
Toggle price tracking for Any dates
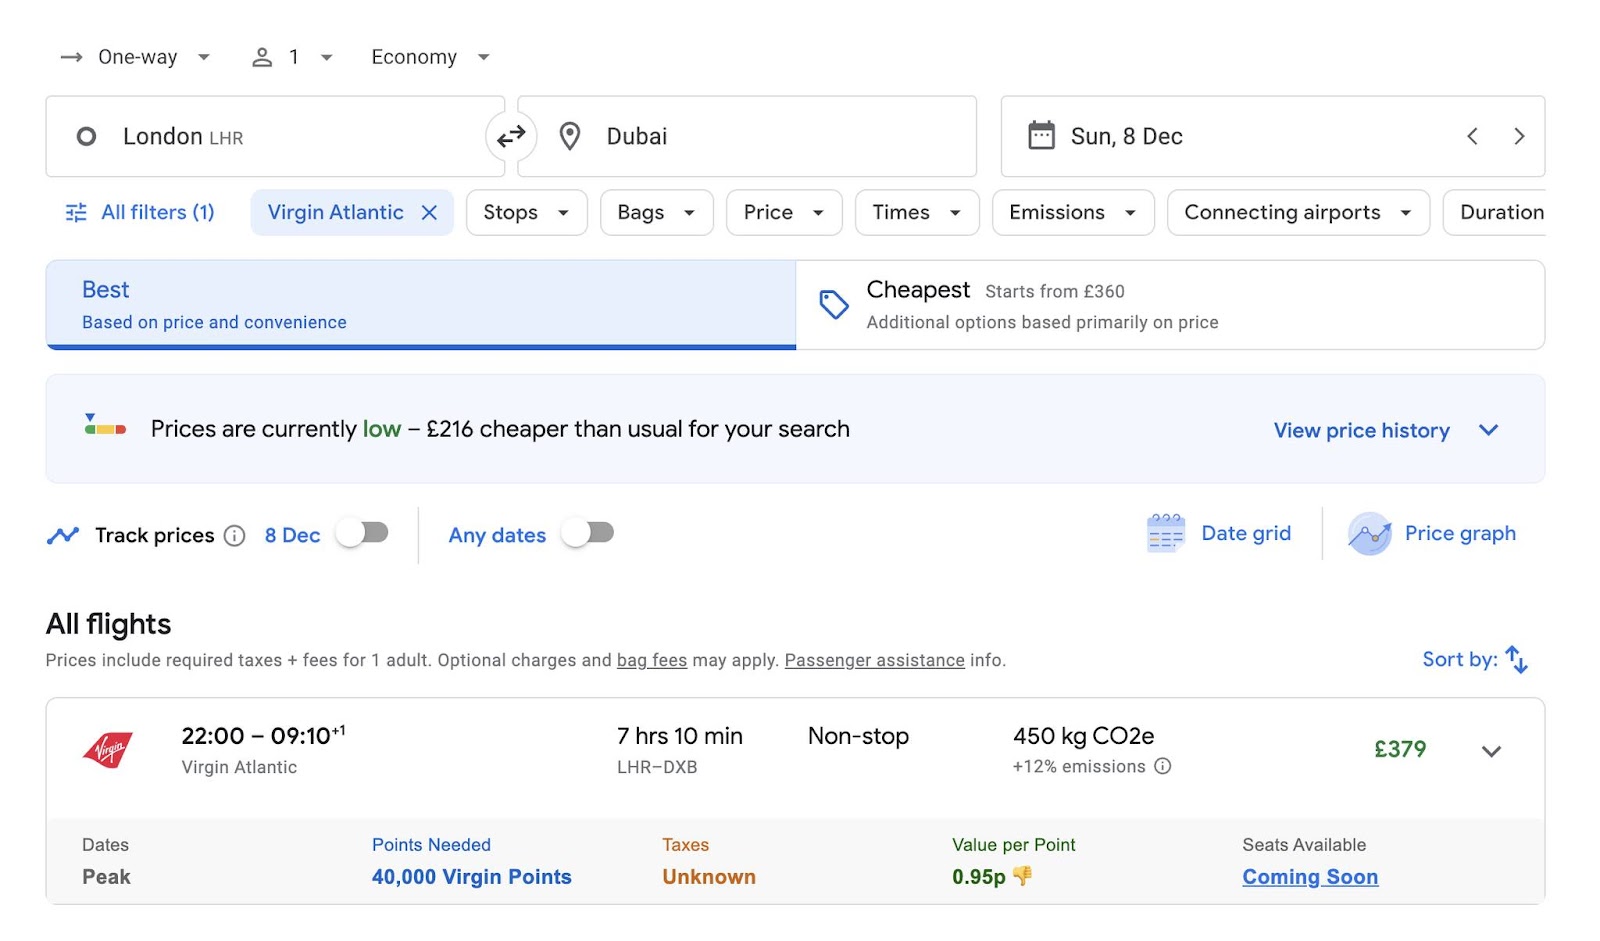point(587,533)
